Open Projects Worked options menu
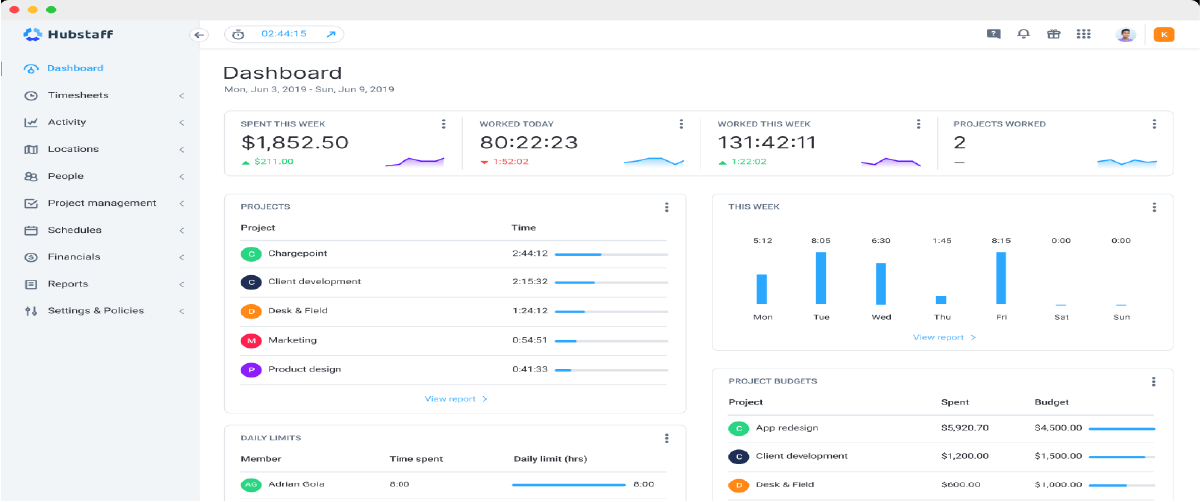This screenshot has height=502, width=1200. point(1154,124)
